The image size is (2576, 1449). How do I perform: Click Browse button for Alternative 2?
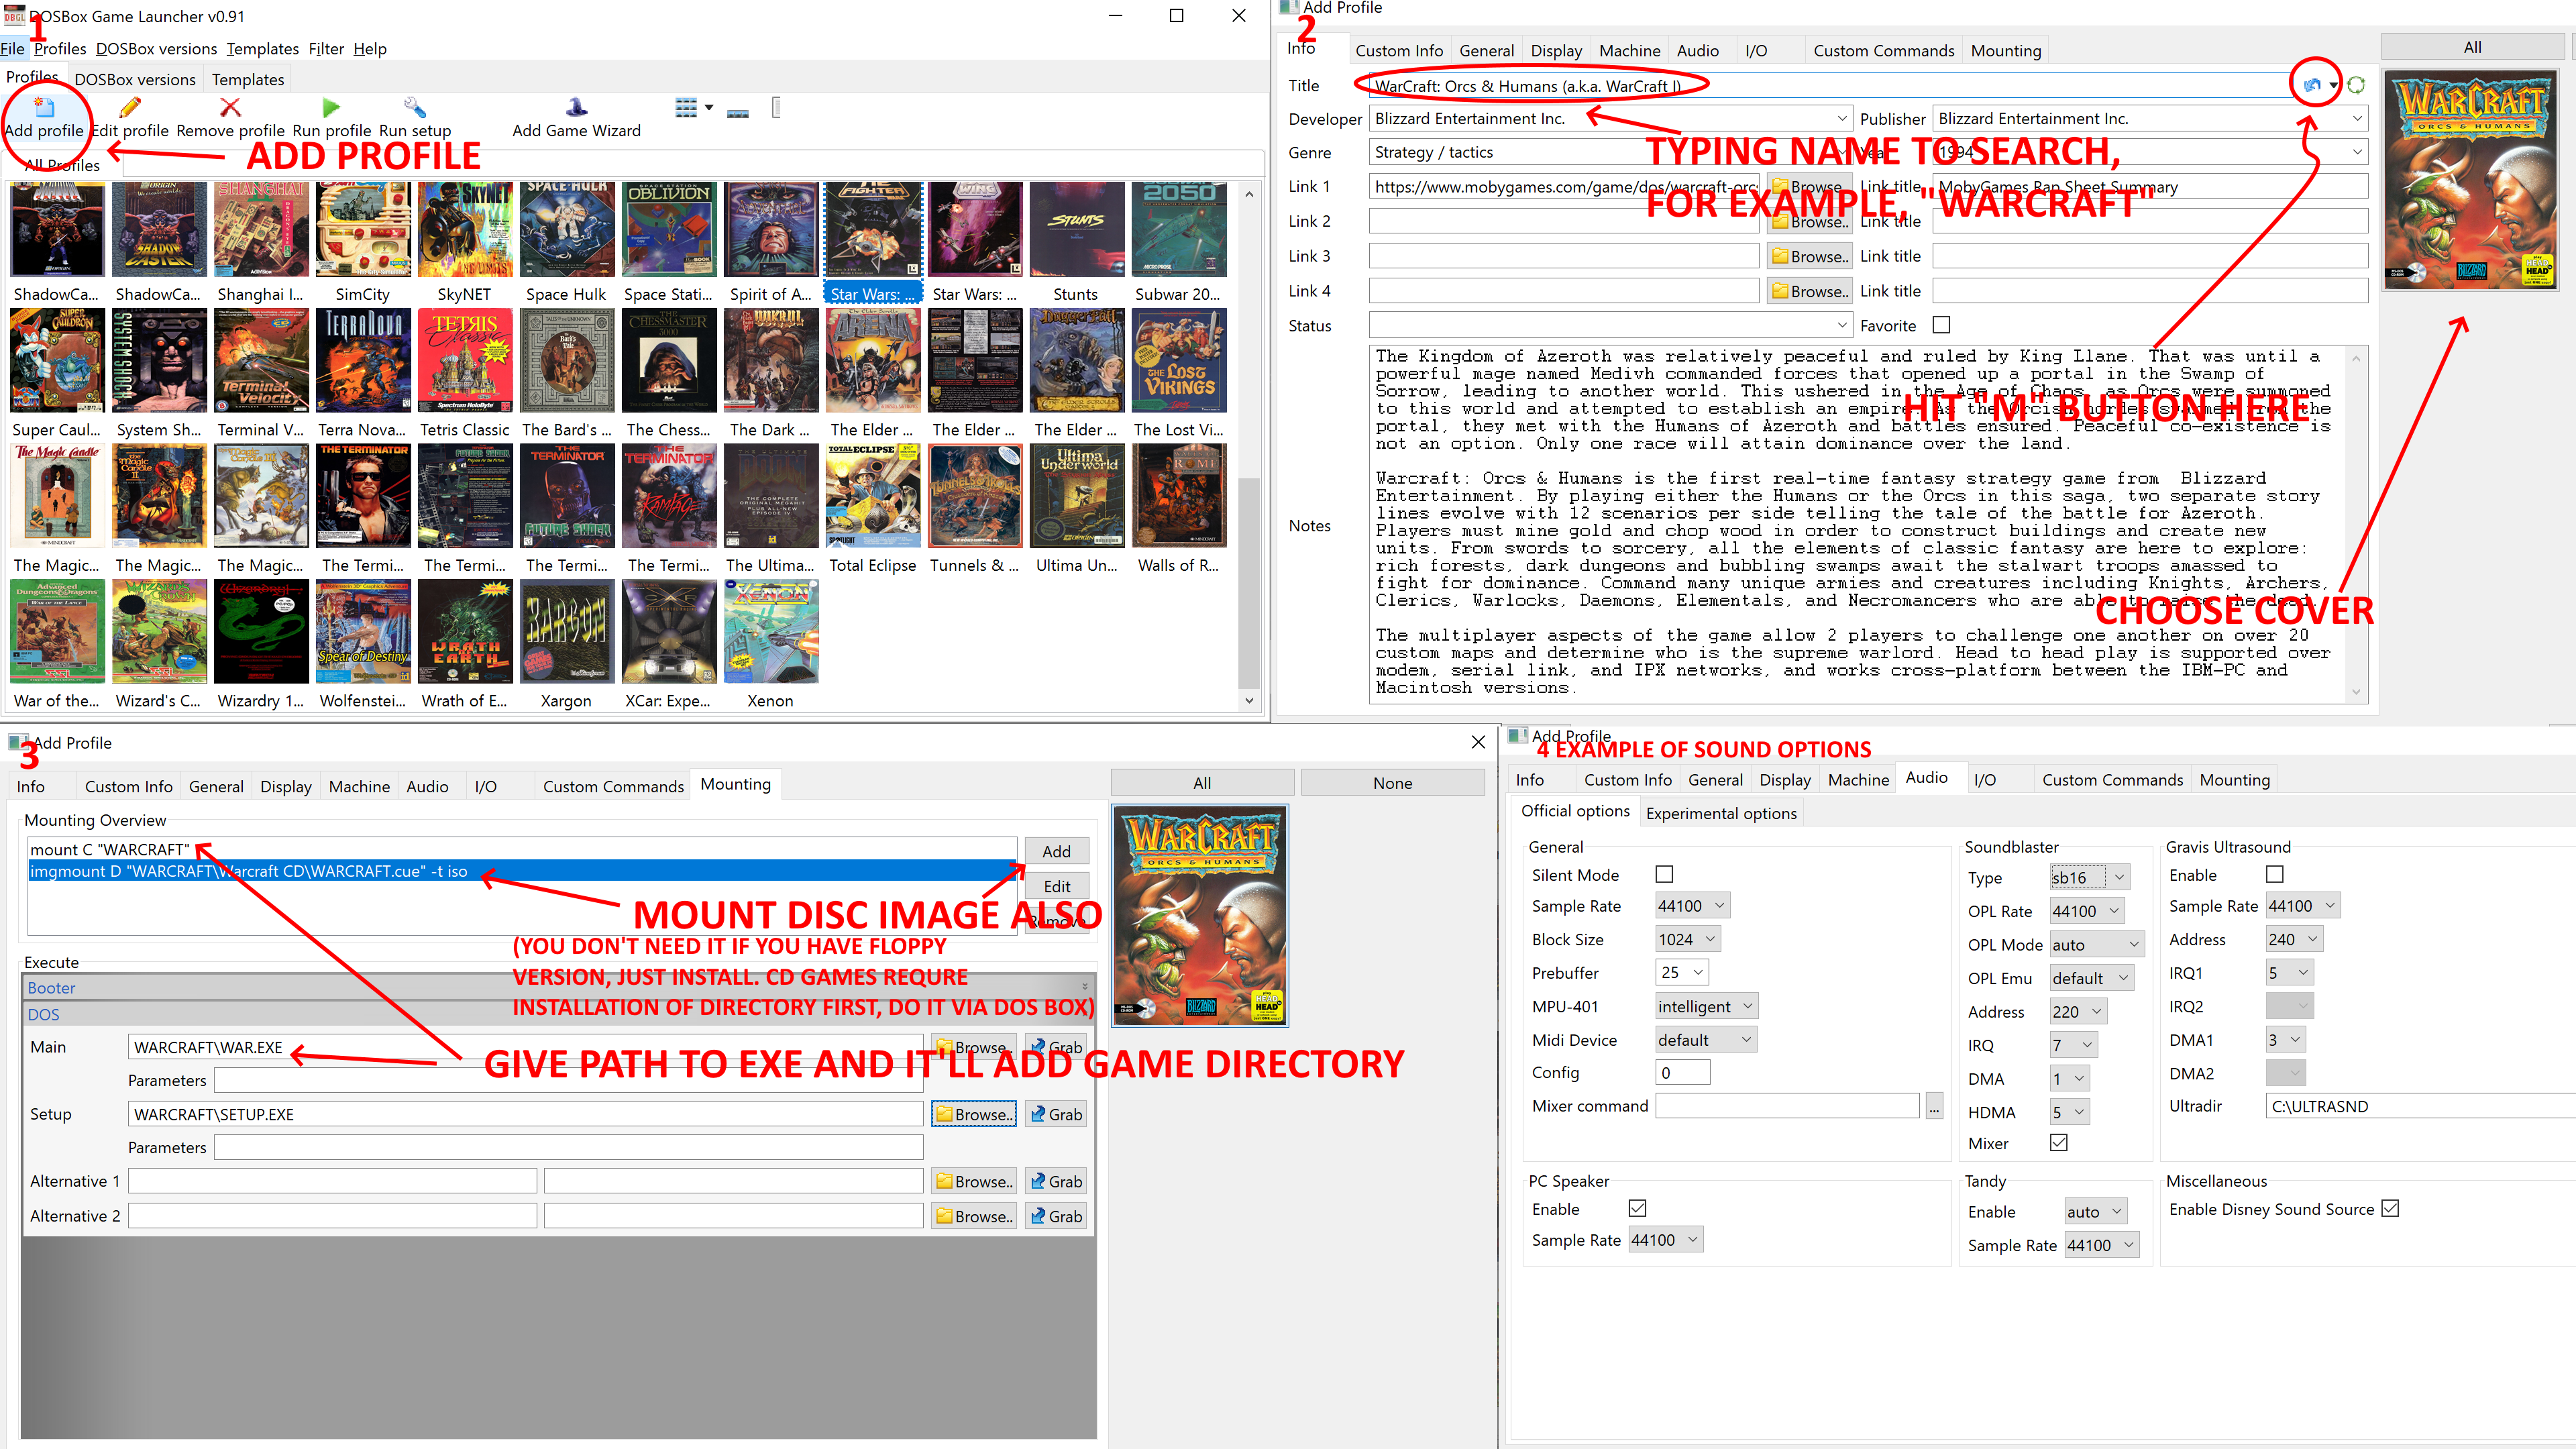974,1216
